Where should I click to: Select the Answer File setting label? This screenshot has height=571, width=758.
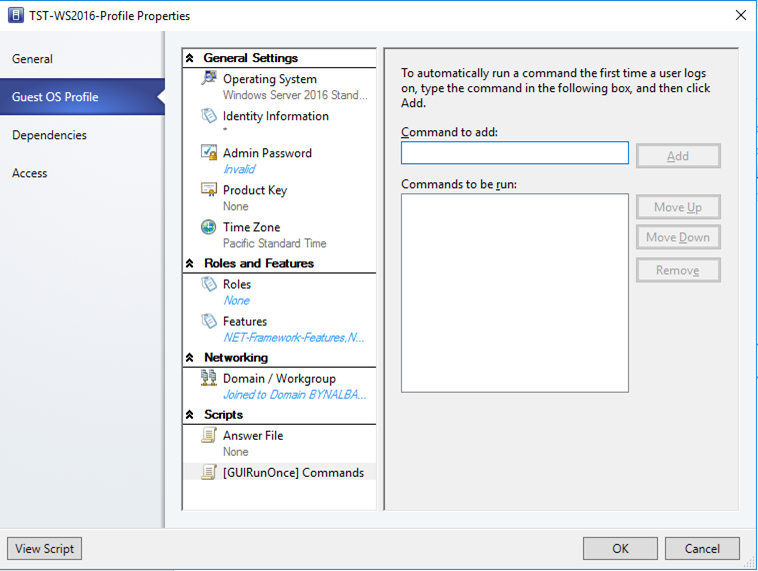[x=253, y=435]
